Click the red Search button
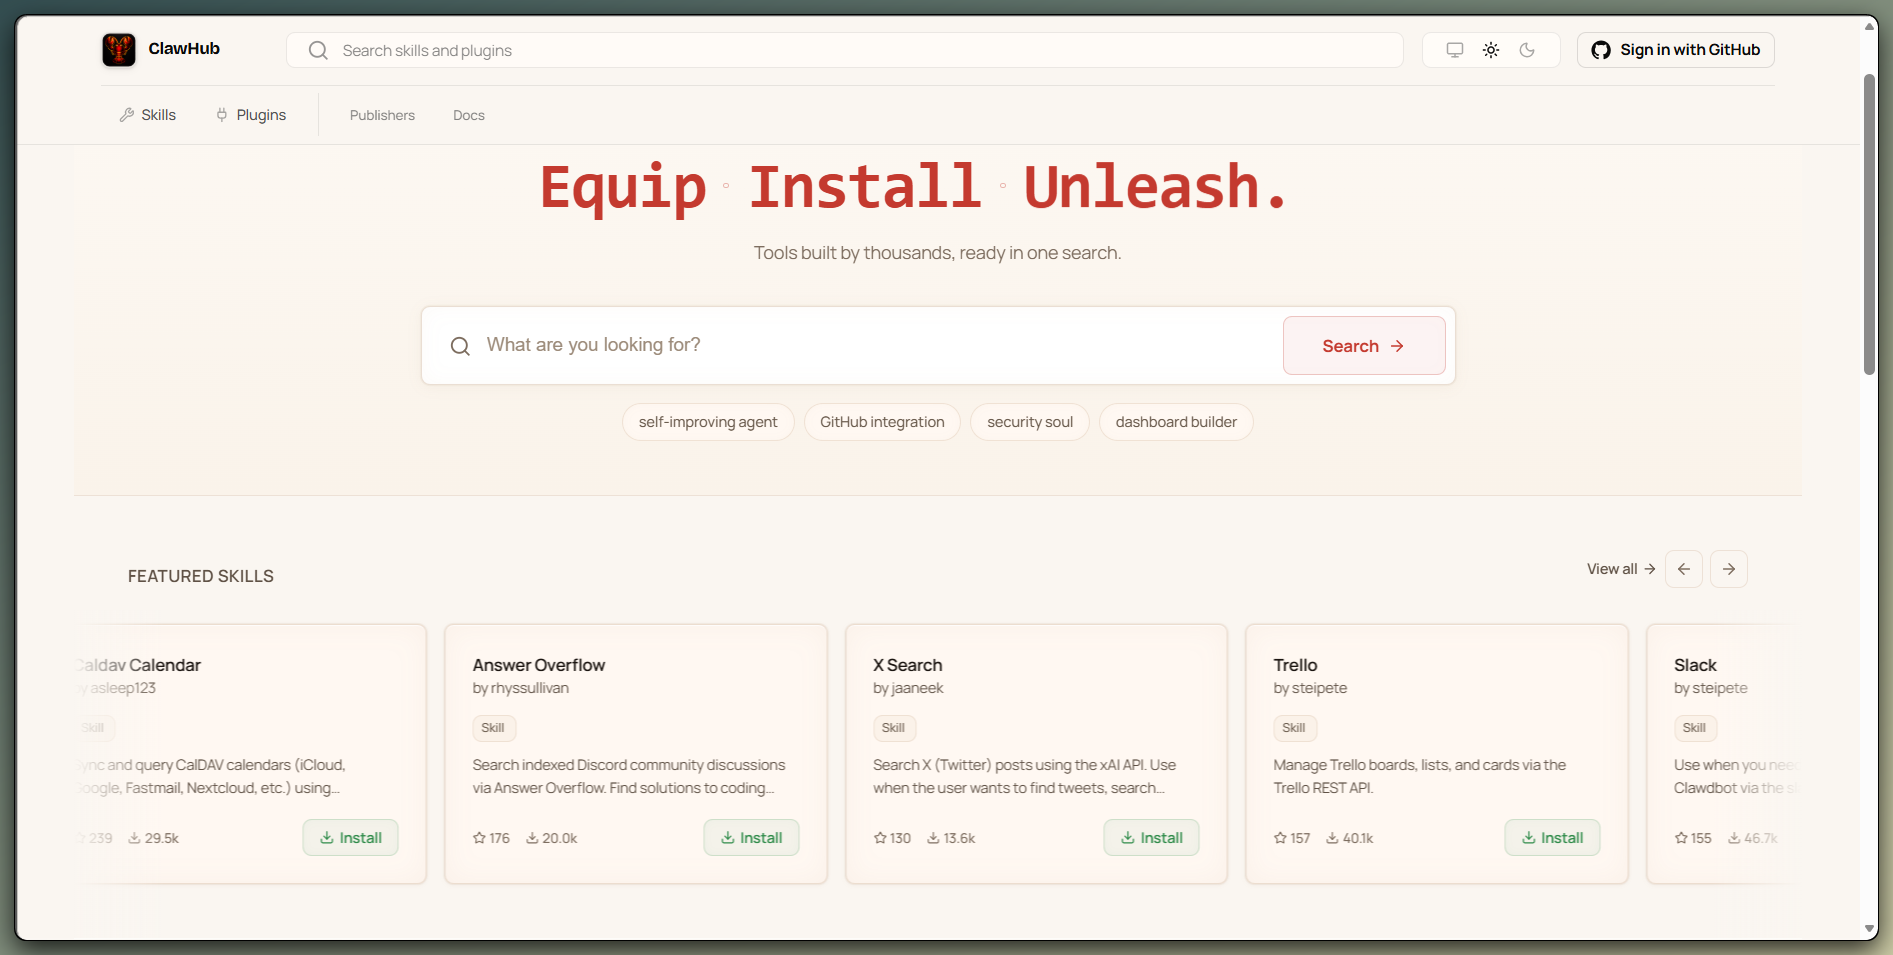 (1364, 346)
